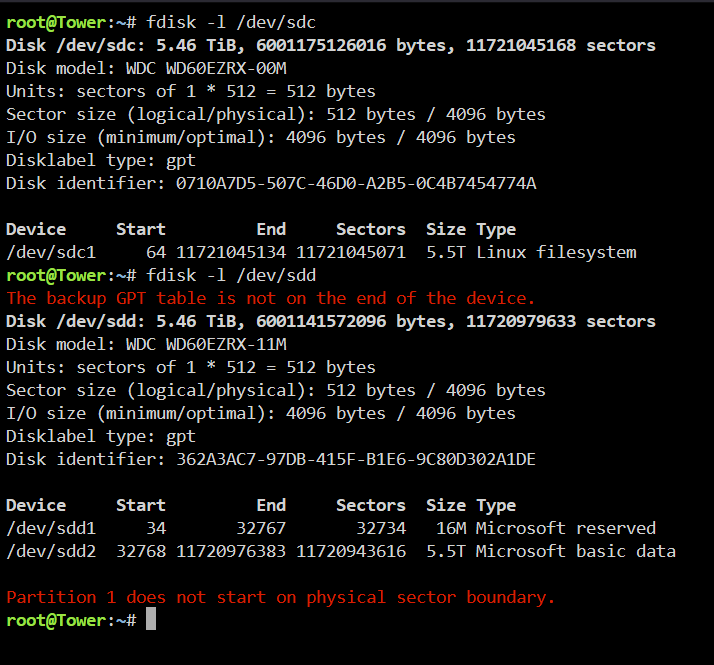Click the 'Partition 1 does not start' warning

[280, 597]
